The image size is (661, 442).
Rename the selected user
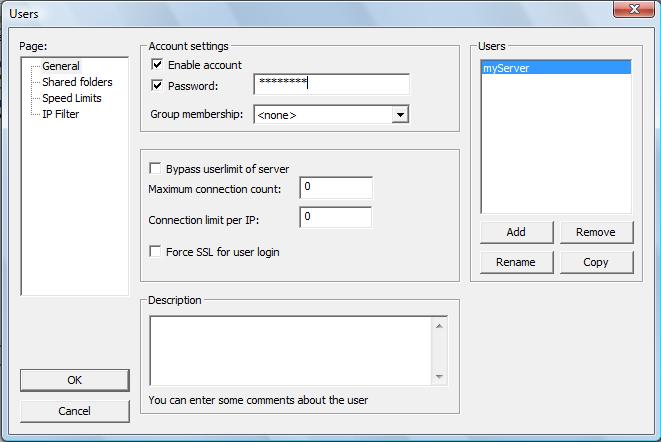(x=516, y=262)
